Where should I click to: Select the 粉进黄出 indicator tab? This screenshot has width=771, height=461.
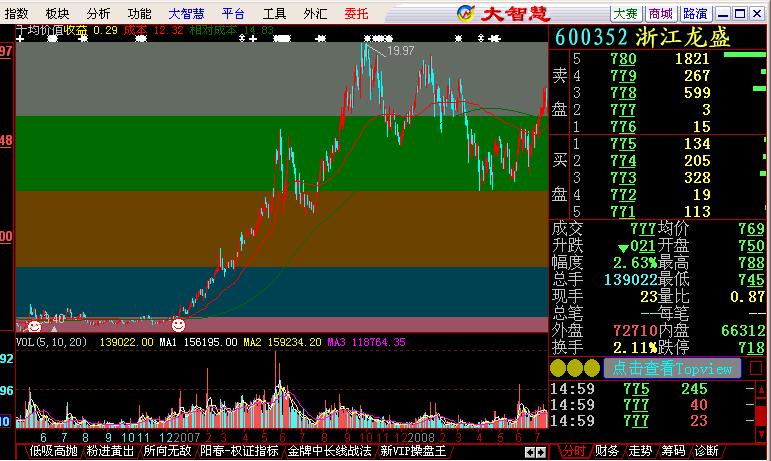(110, 451)
